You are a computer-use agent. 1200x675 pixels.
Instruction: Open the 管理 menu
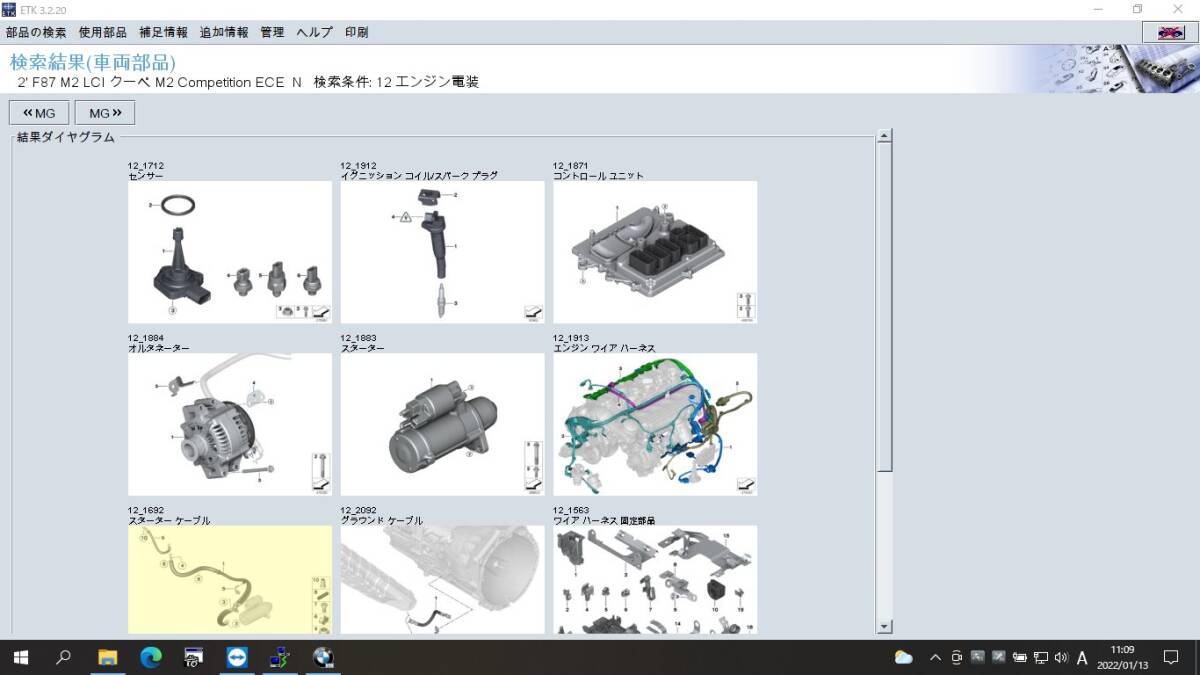(272, 32)
